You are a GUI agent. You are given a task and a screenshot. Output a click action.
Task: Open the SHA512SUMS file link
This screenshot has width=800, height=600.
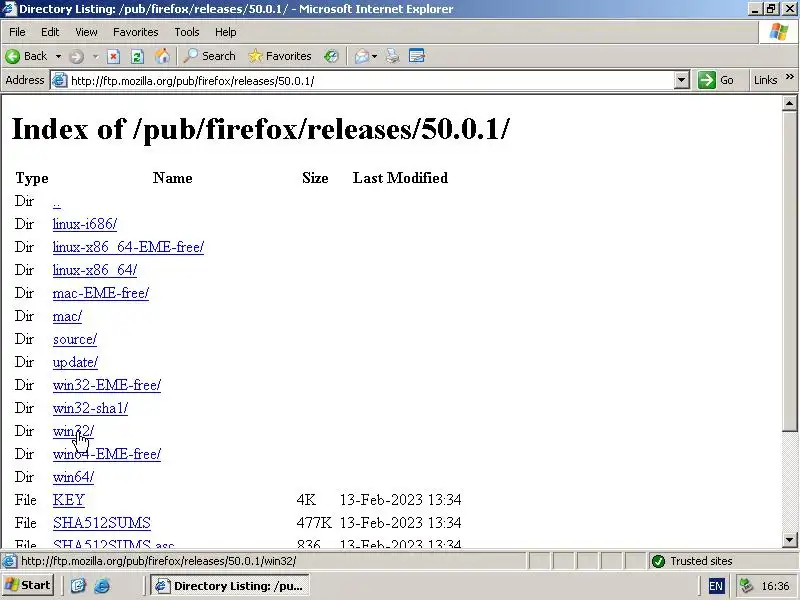coord(102,523)
